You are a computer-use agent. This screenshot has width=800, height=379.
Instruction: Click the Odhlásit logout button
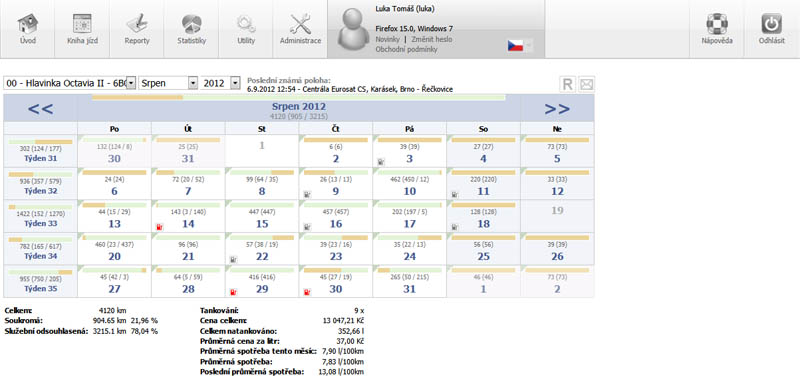tap(772, 29)
